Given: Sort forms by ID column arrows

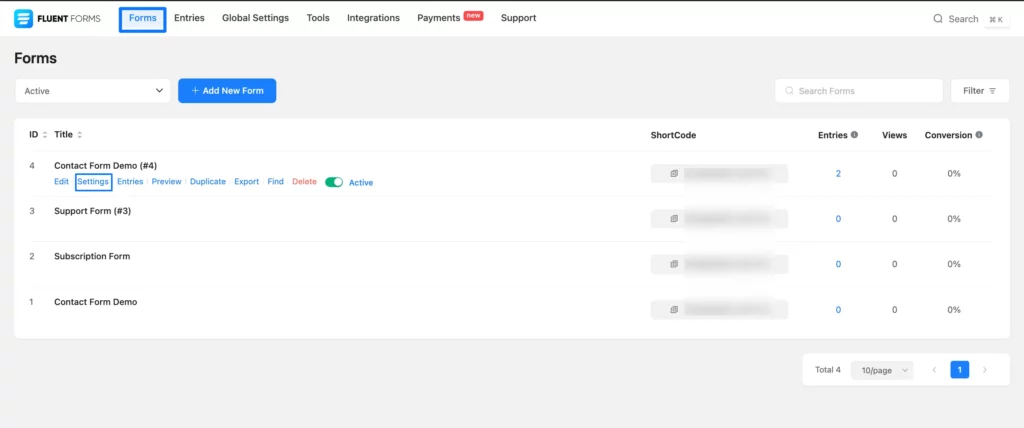Looking at the screenshot, I should click(45, 135).
